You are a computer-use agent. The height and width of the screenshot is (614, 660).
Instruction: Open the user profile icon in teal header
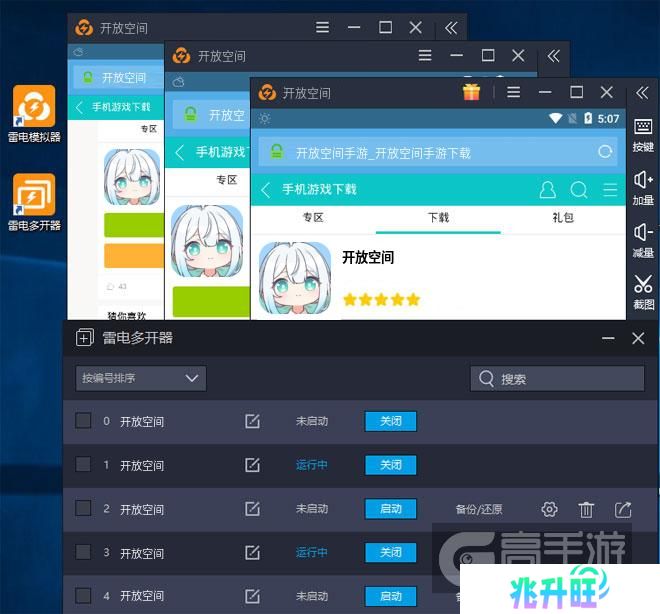[x=547, y=190]
